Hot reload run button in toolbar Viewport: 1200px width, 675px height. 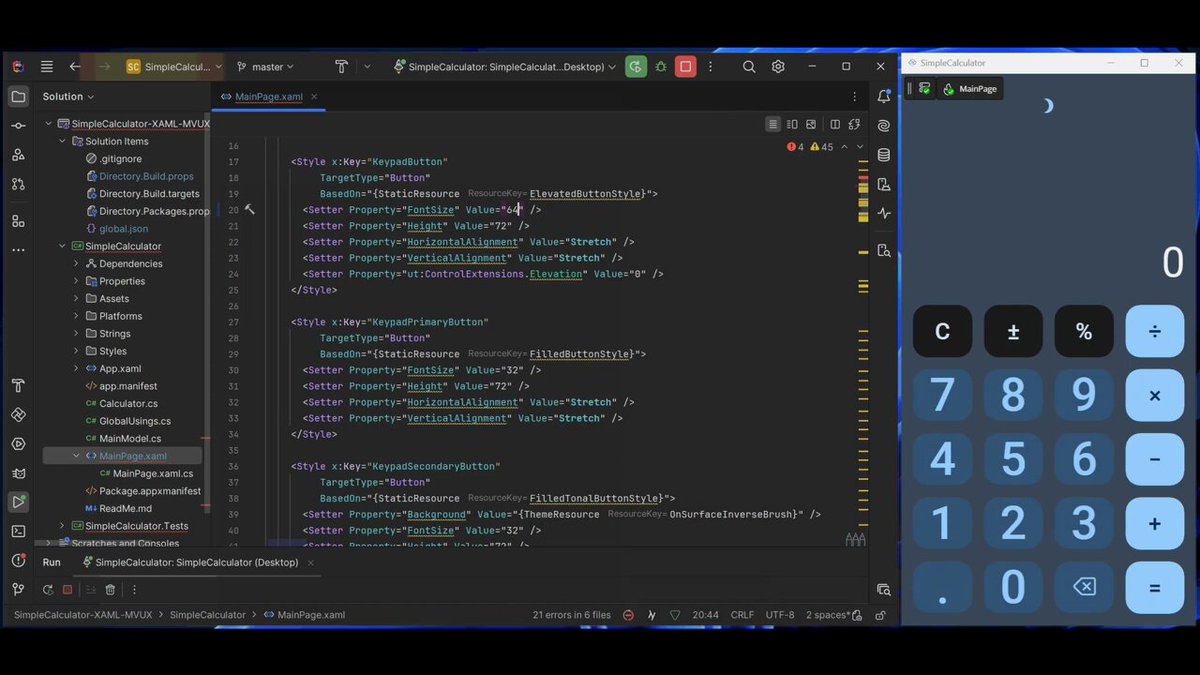(635, 67)
